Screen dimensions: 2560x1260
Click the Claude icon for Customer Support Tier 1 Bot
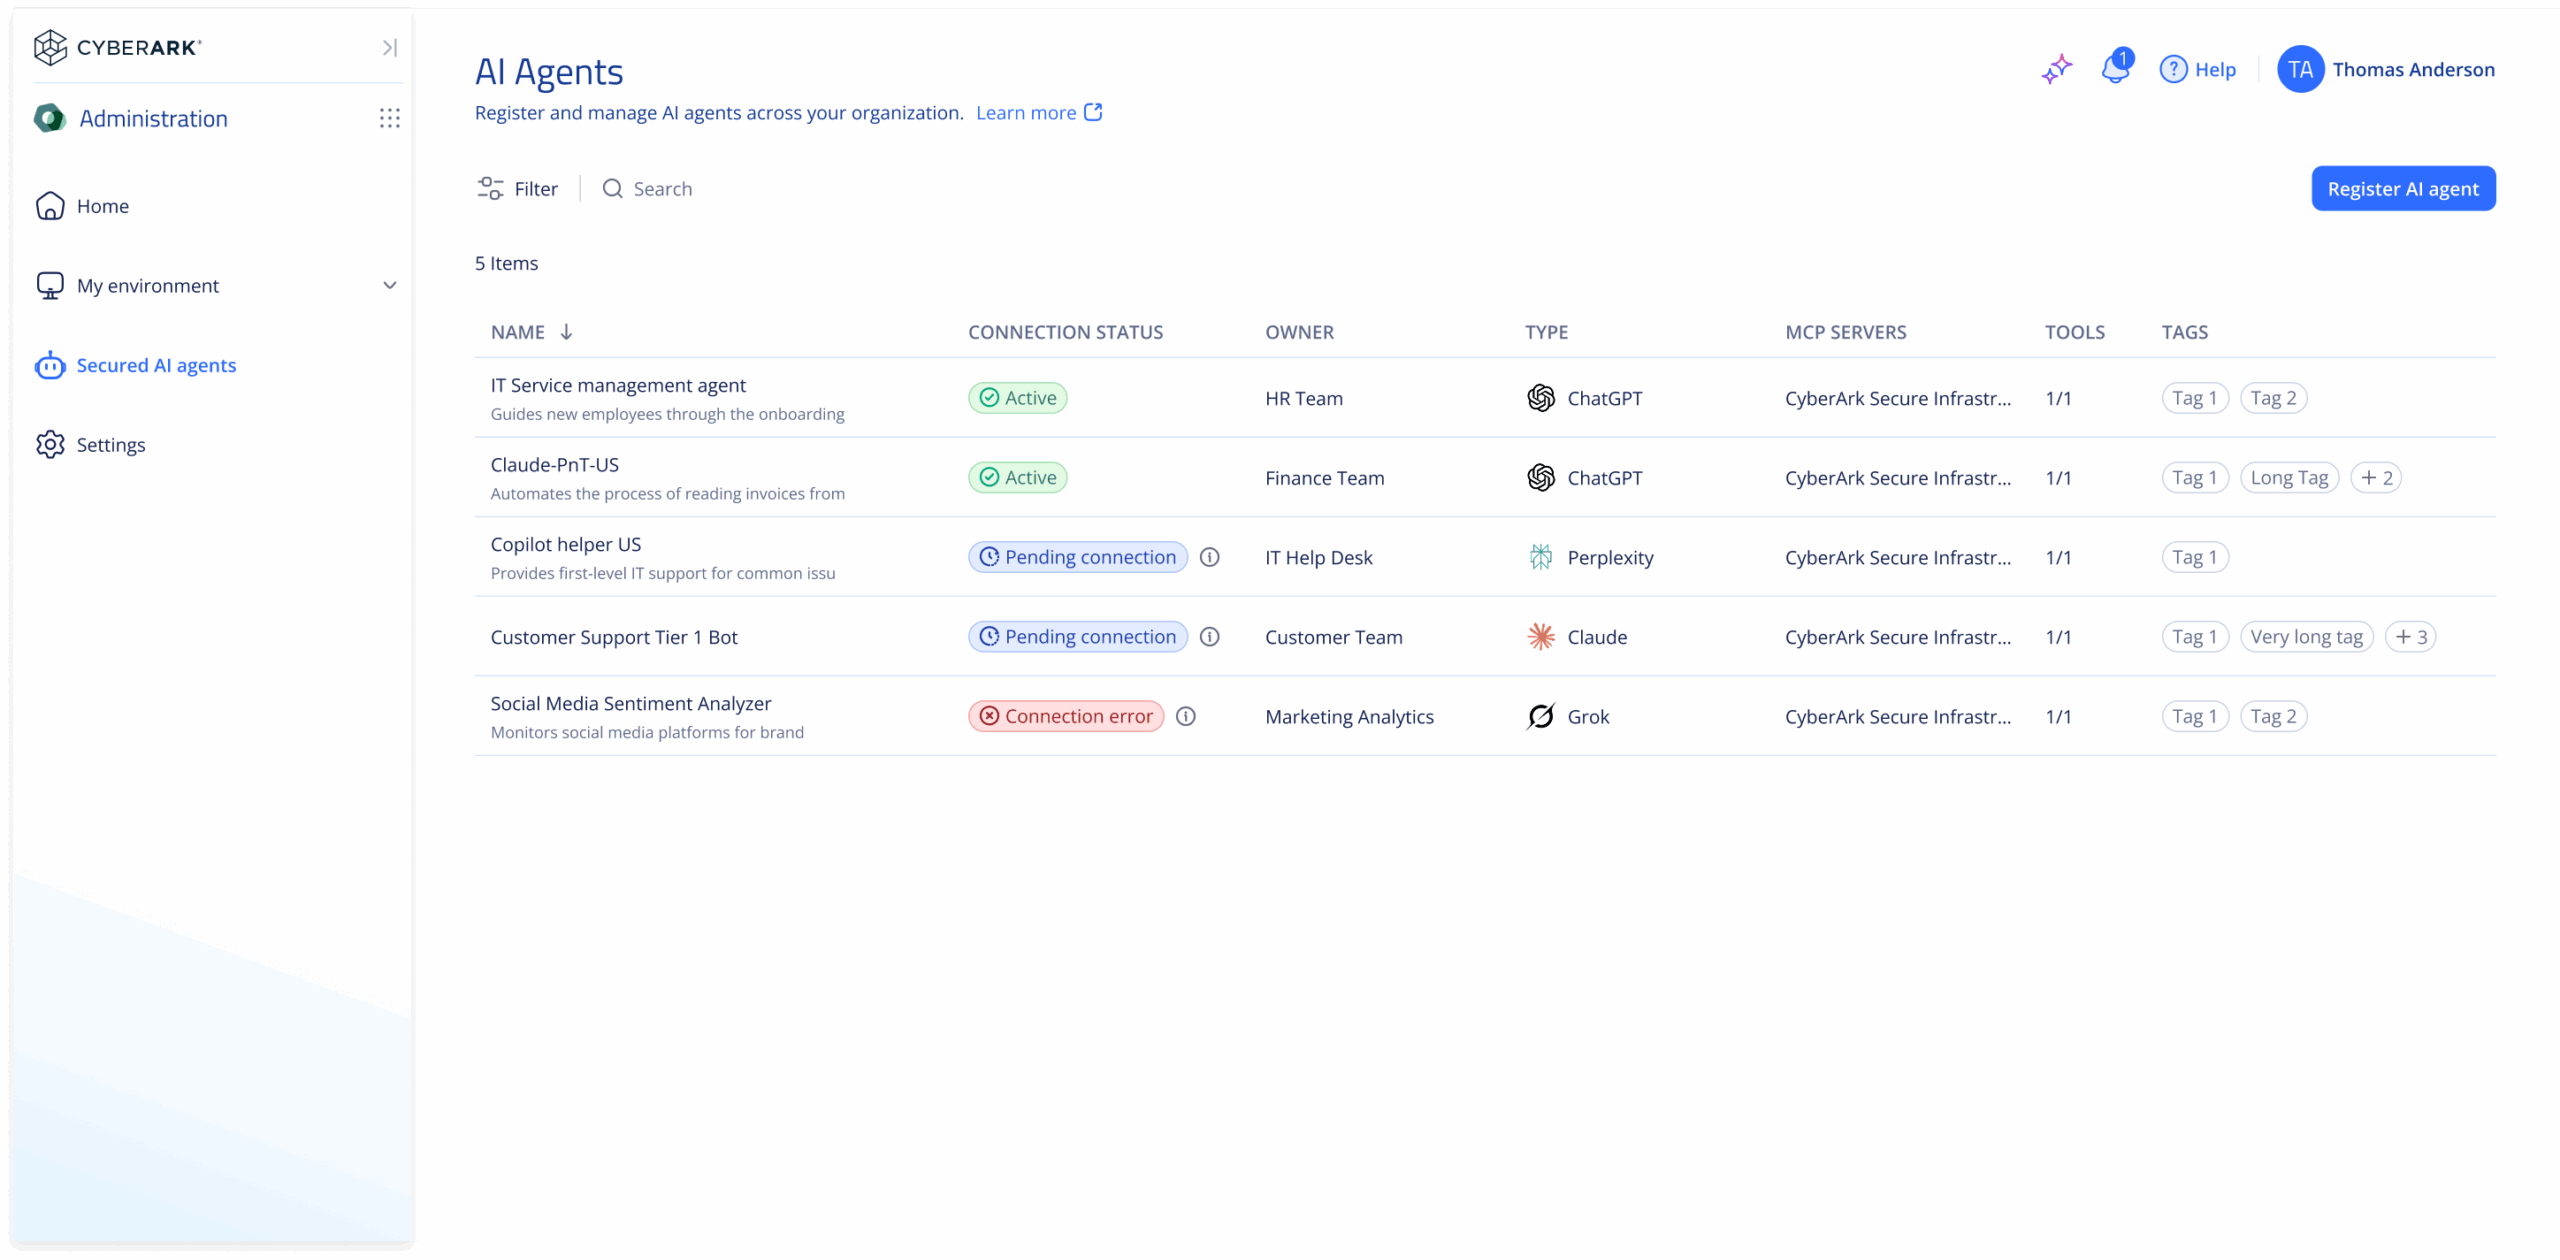click(x=1541, y=636)
